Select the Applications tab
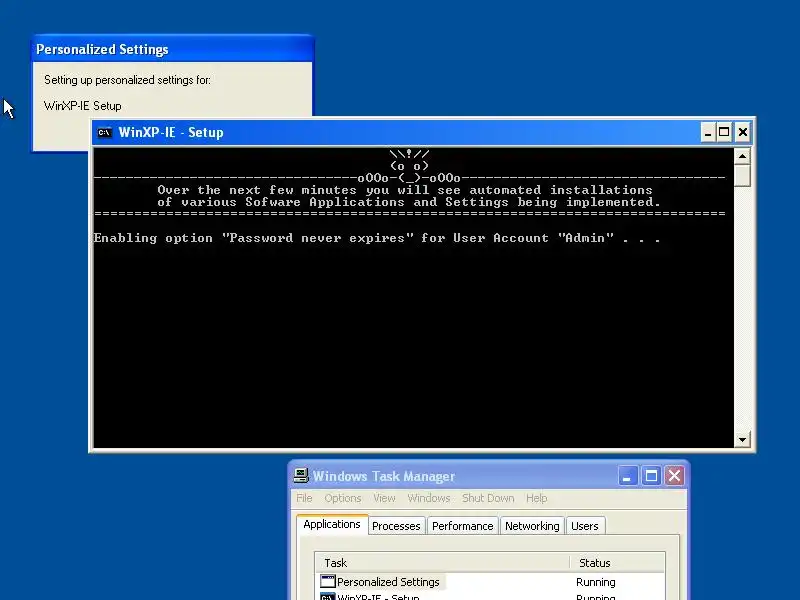The height and width of the screenshot is (600, 800). pyautogui.click(x=332, y=524)
